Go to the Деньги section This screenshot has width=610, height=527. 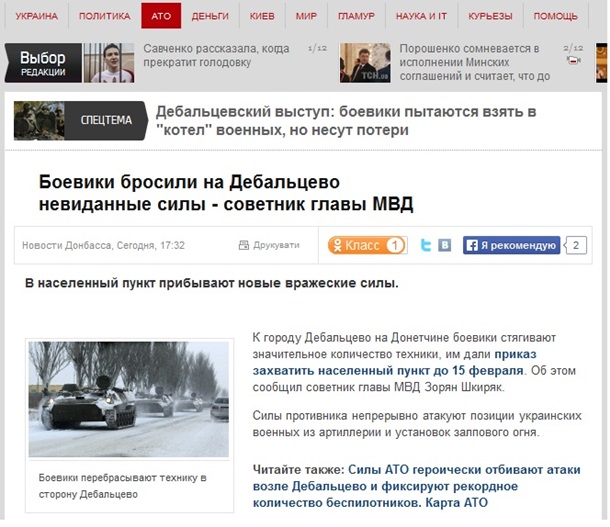pos(210,16)
